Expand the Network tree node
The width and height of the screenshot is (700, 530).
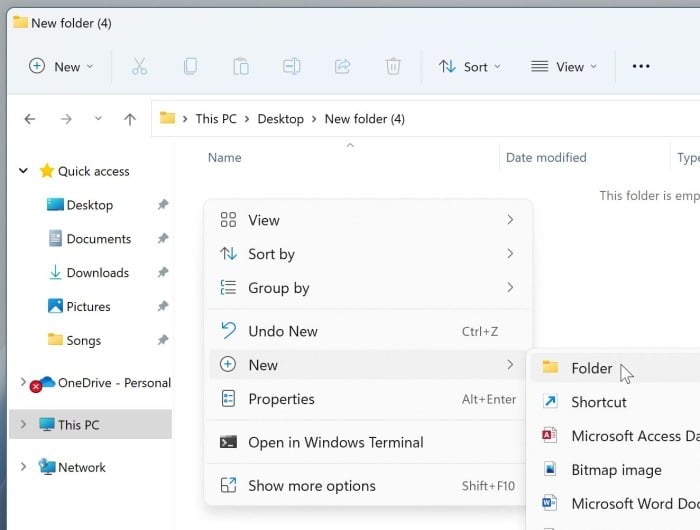click(23, 467)
